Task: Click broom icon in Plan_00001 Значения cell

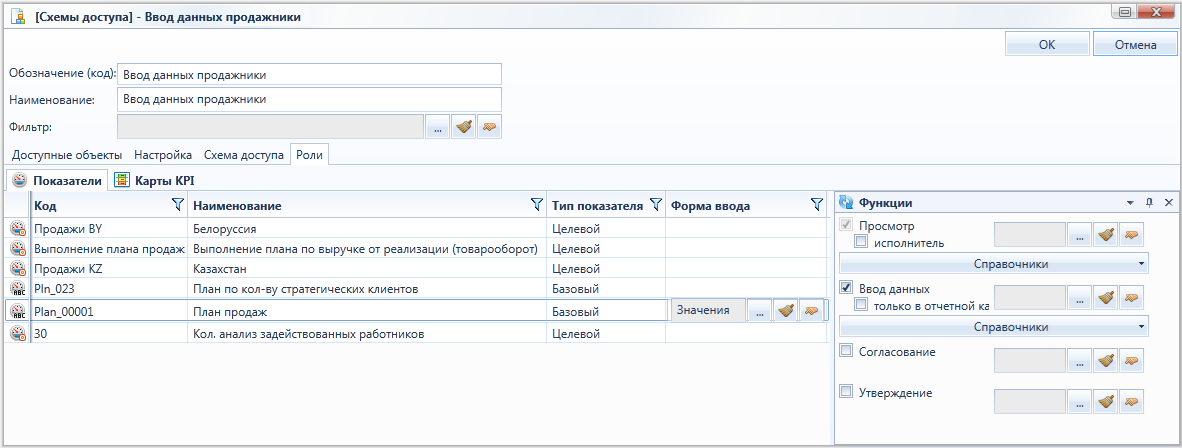Action: [785, 311]
